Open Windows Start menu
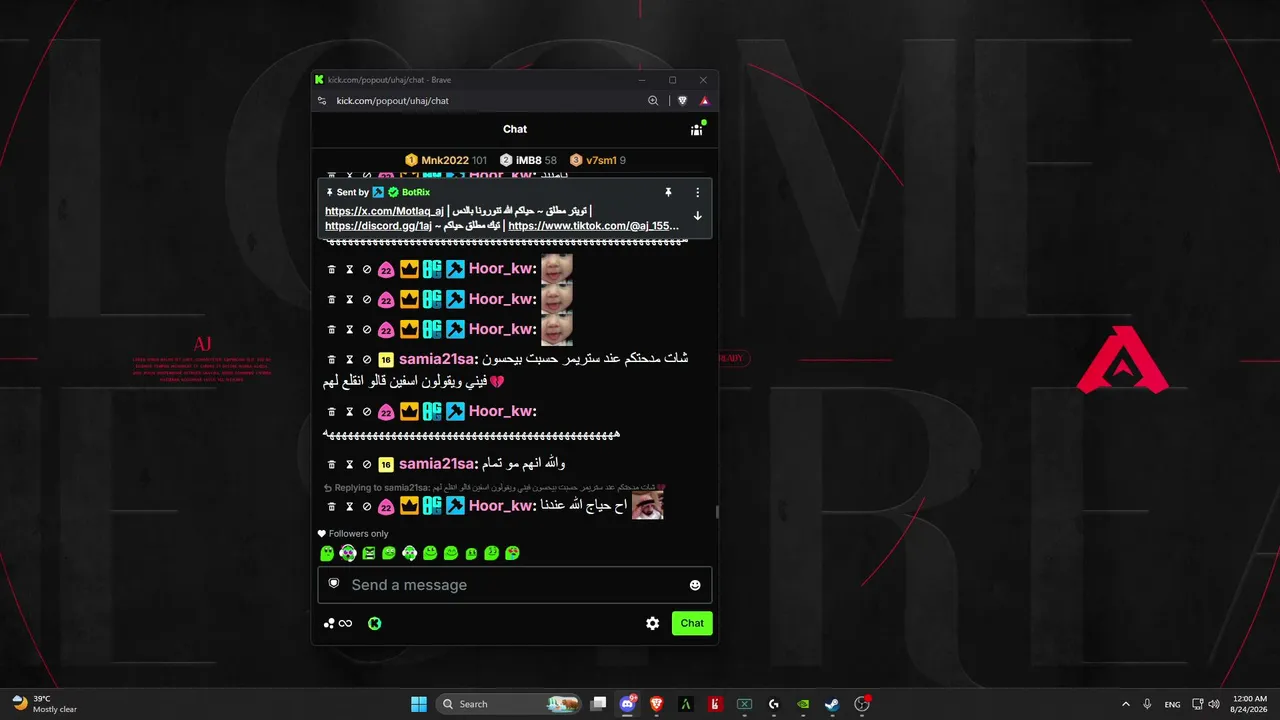Image resolution: width=1280 pixels, height=720 pixels. [x=419, y=704]
